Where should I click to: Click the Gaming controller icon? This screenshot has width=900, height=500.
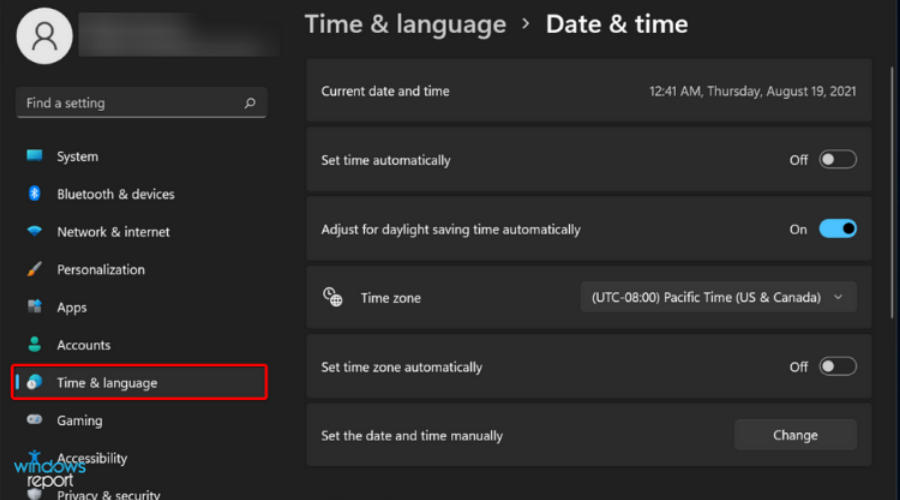click(x=35, y=421)
